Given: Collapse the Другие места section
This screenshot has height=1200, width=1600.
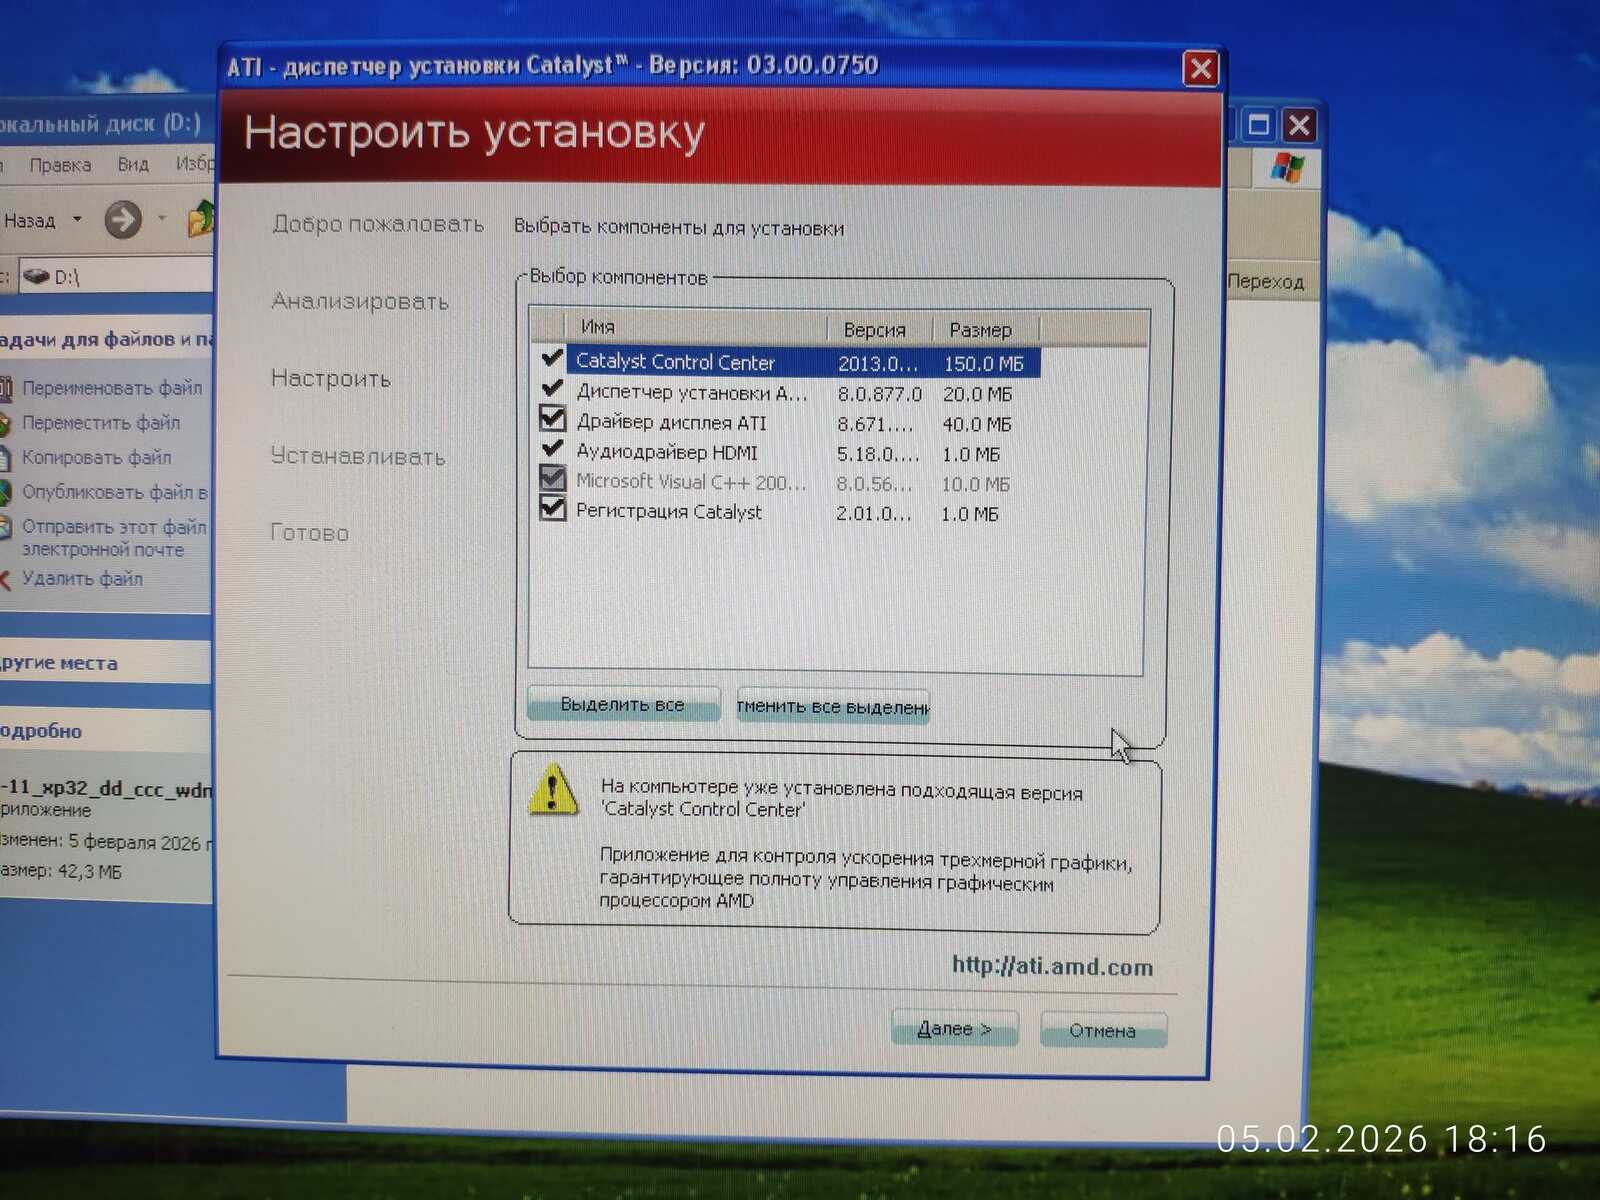Looking at the screenshot, I should coord(59,663).
